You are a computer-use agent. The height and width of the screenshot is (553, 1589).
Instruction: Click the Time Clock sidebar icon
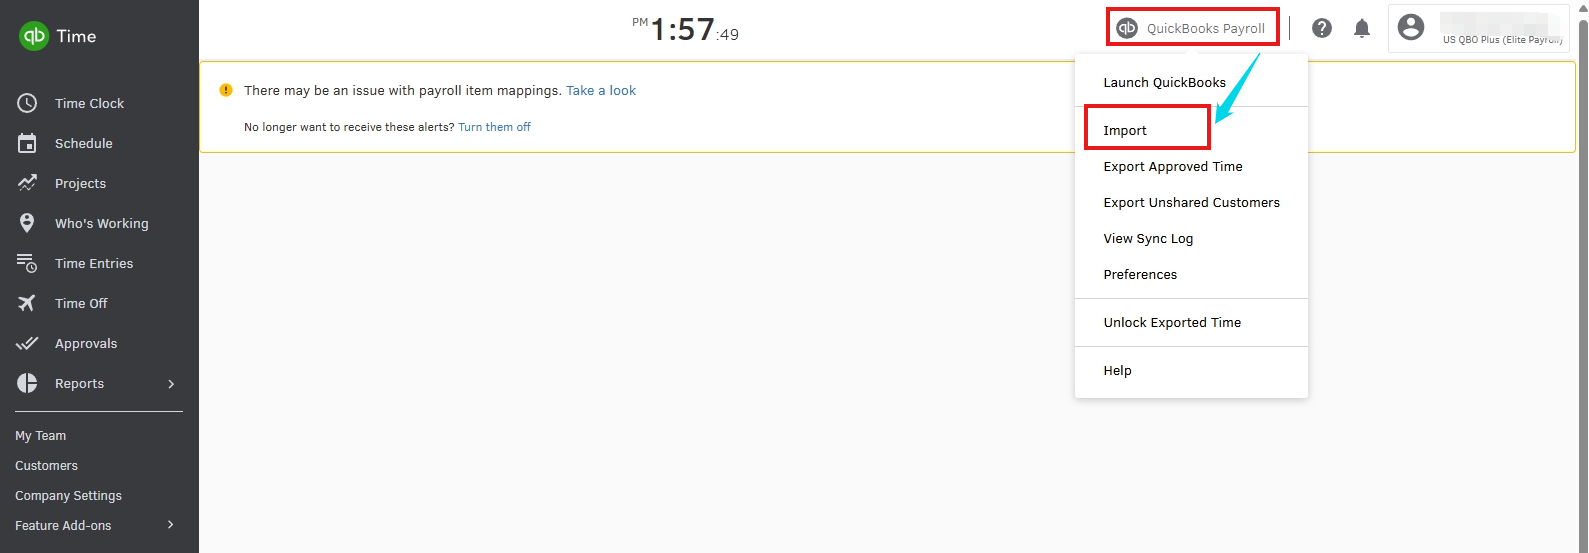point(27,103)
